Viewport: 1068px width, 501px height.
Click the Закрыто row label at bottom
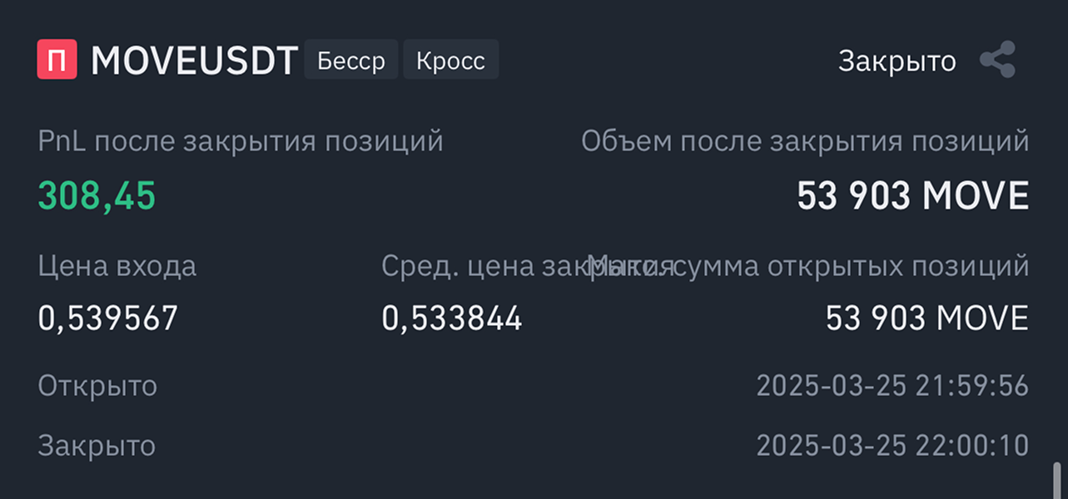pyautogui.click(x=96, y=445)
